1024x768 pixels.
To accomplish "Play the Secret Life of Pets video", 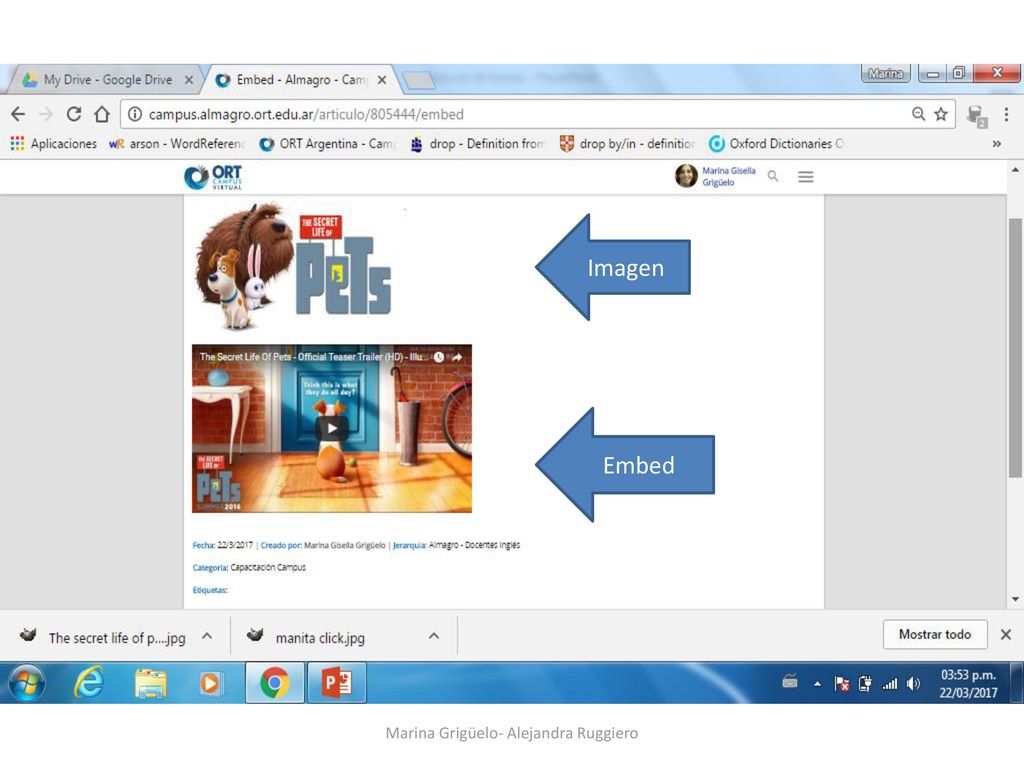I will tap(332, 428).
